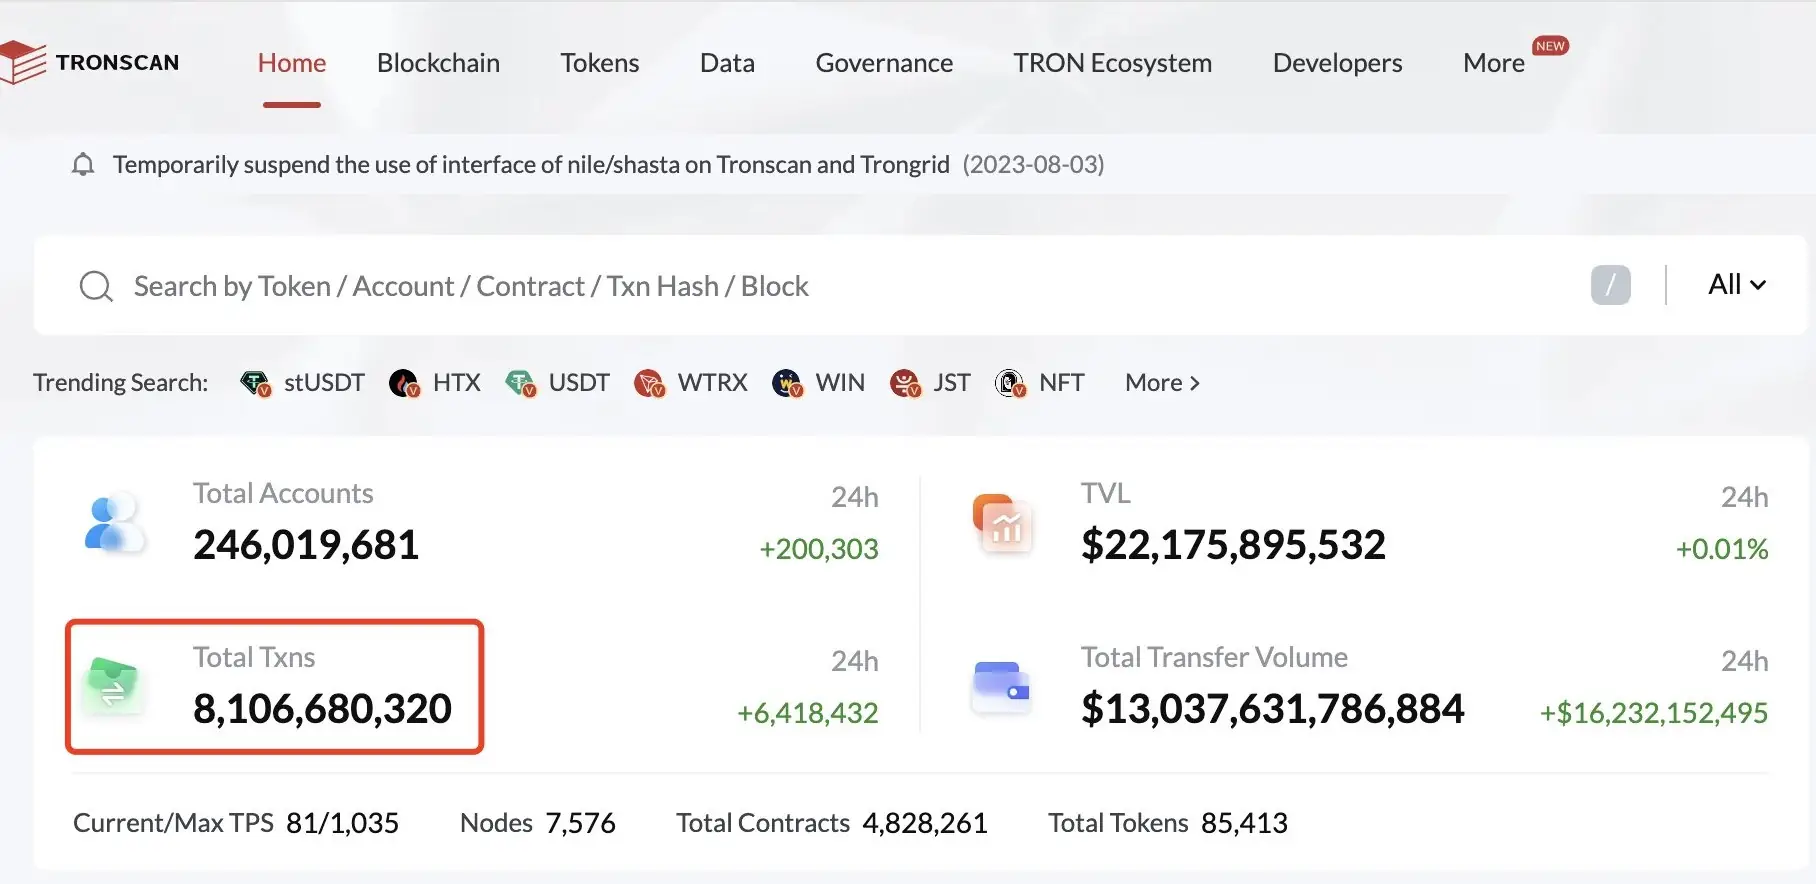Click 24h txns change +6,418,432
The height and width of the screenshot is (884, 1816).
(808, 713)
